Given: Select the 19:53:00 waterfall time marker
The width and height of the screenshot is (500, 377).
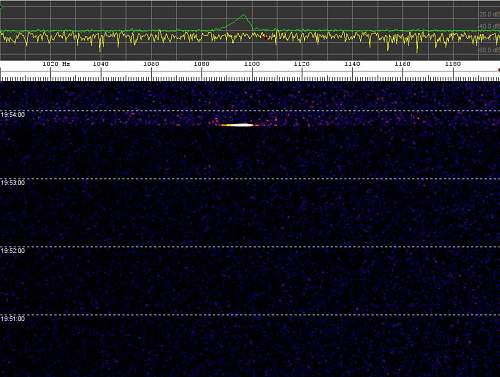Looking at the screenshot, I should [x=13, y=183].
